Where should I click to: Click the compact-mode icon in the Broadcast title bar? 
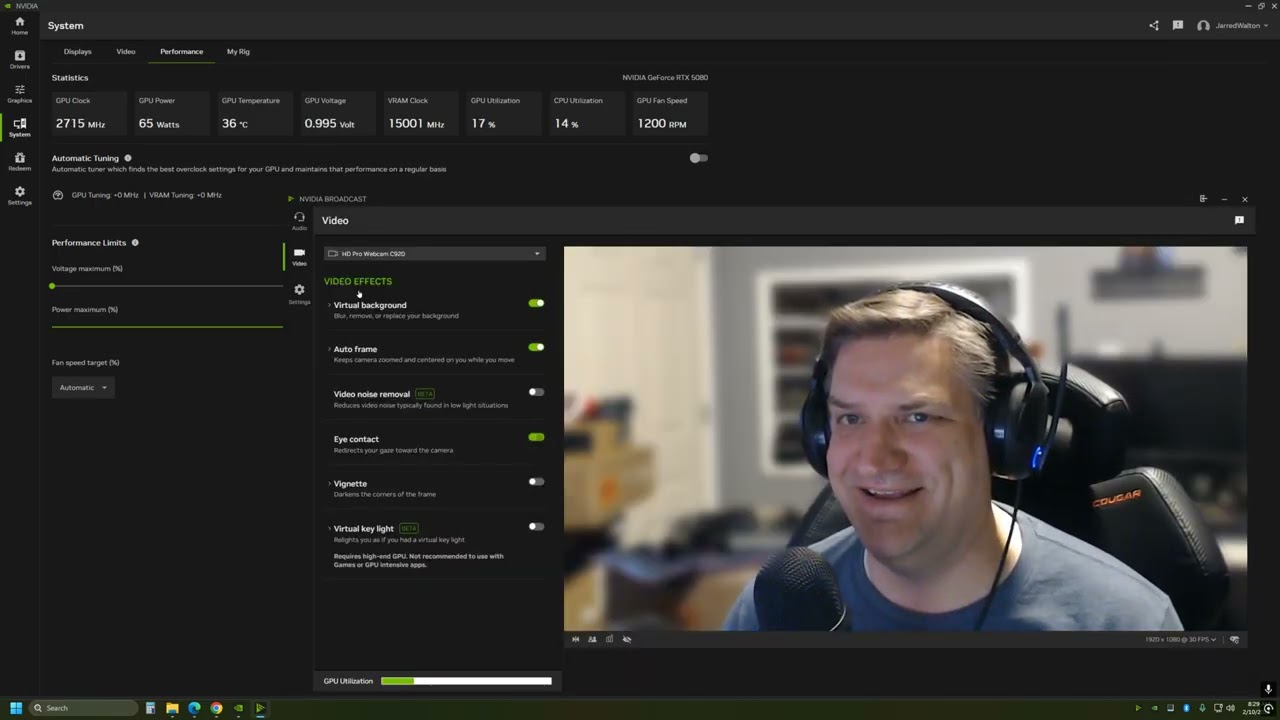1203,199
